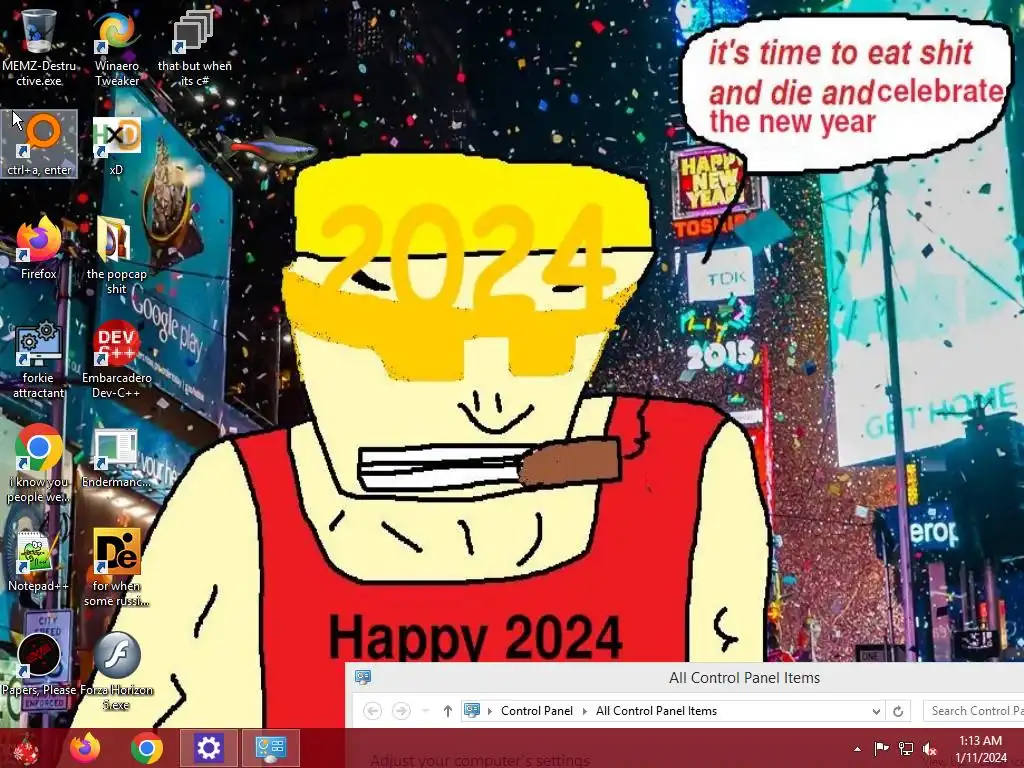The height and width of the screenshot is (768, 1024).
Task: Expand the address bar history dropdown
Action: coord(876,711)
